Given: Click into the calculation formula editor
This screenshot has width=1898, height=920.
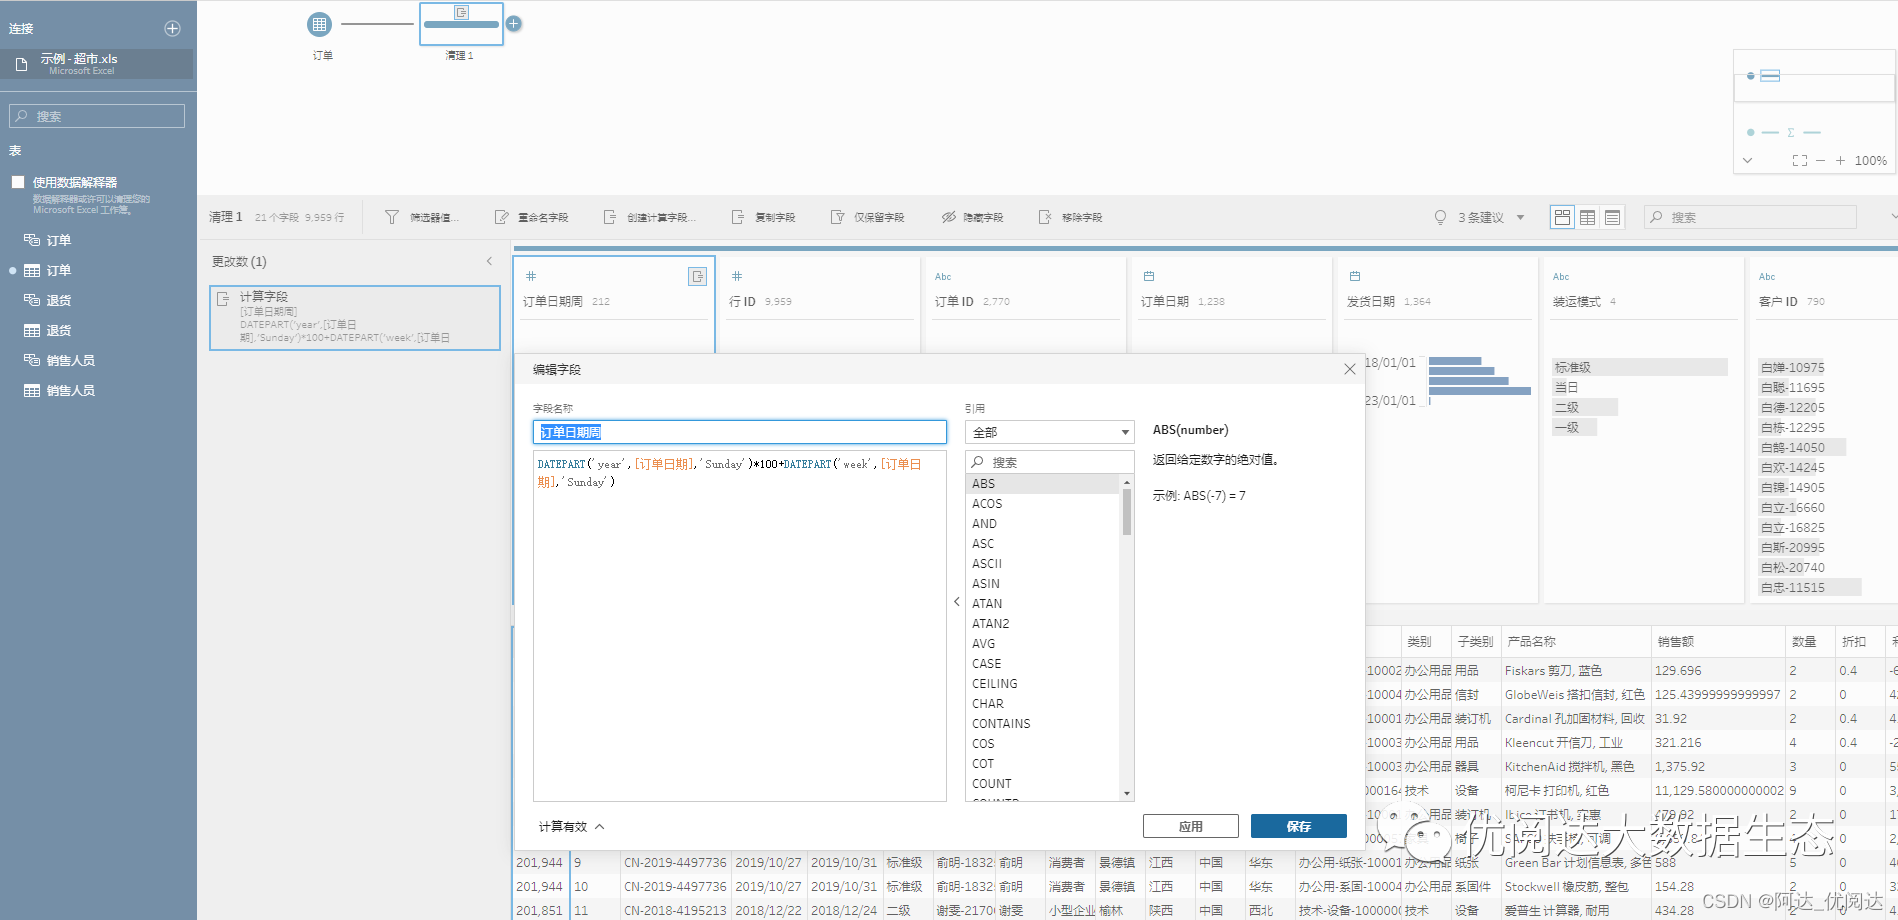Looking at the screenshot, I should coord(739,626).
